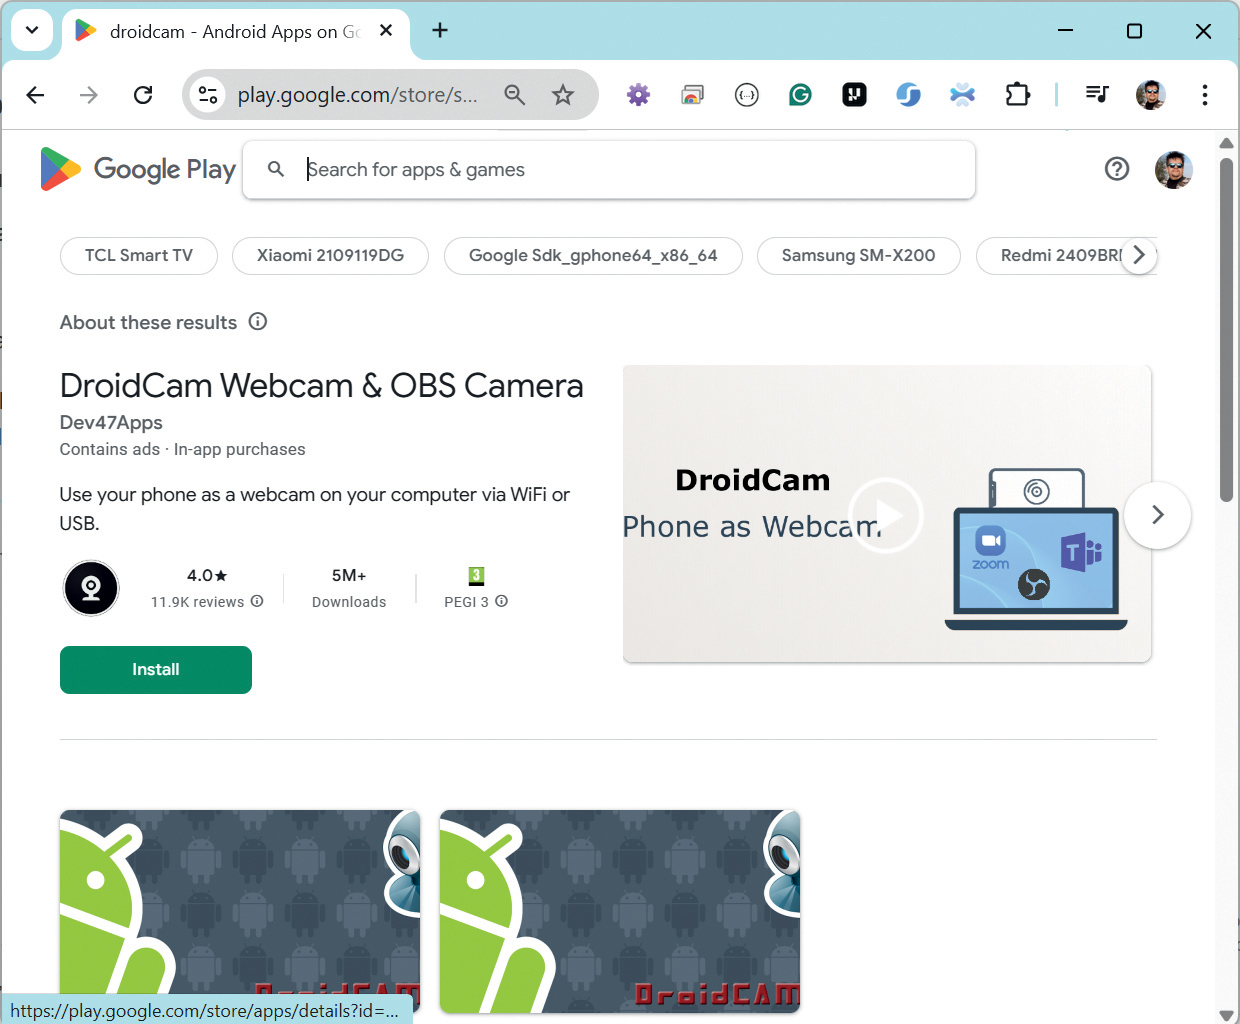Open the black square extension icon
Viewport: 1240px width, 1024px height.
pos(855,95)
